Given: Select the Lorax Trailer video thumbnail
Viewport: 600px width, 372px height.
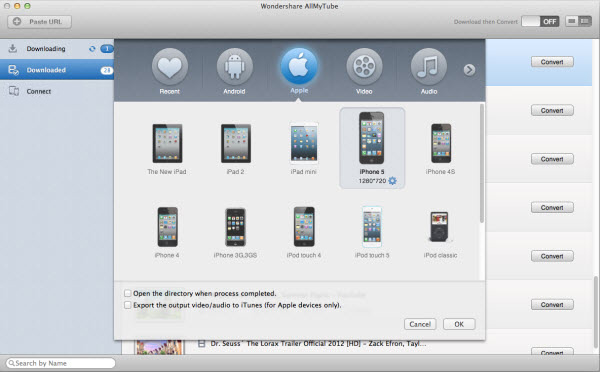Looking at the screenshot, I should [159, 347].
